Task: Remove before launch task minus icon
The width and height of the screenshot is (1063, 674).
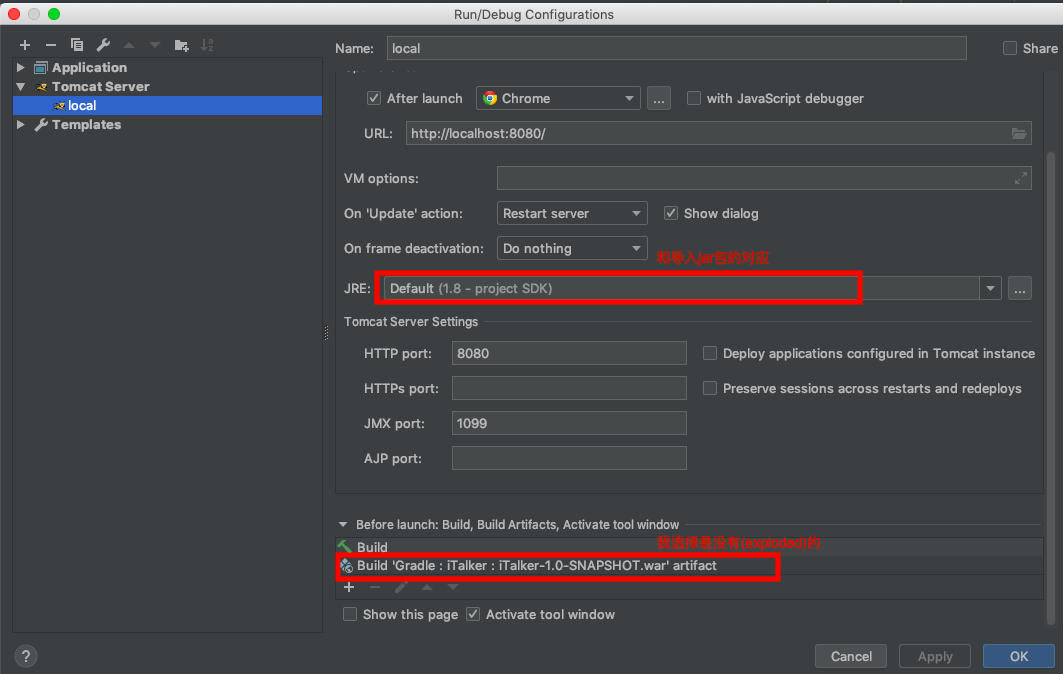Action: [375, 587]
